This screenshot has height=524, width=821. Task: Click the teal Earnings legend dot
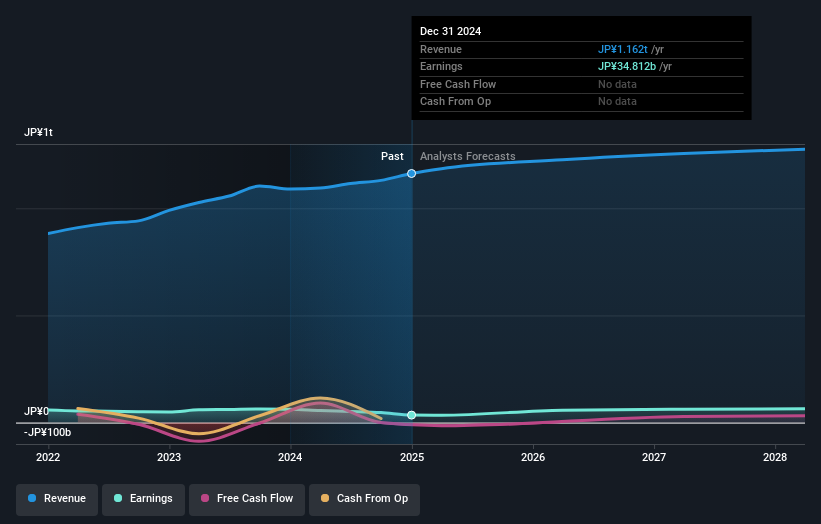click(118, 498)
